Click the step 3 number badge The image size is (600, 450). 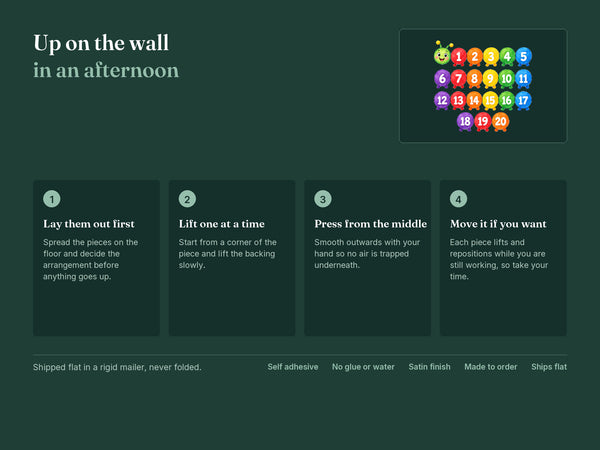323,199
